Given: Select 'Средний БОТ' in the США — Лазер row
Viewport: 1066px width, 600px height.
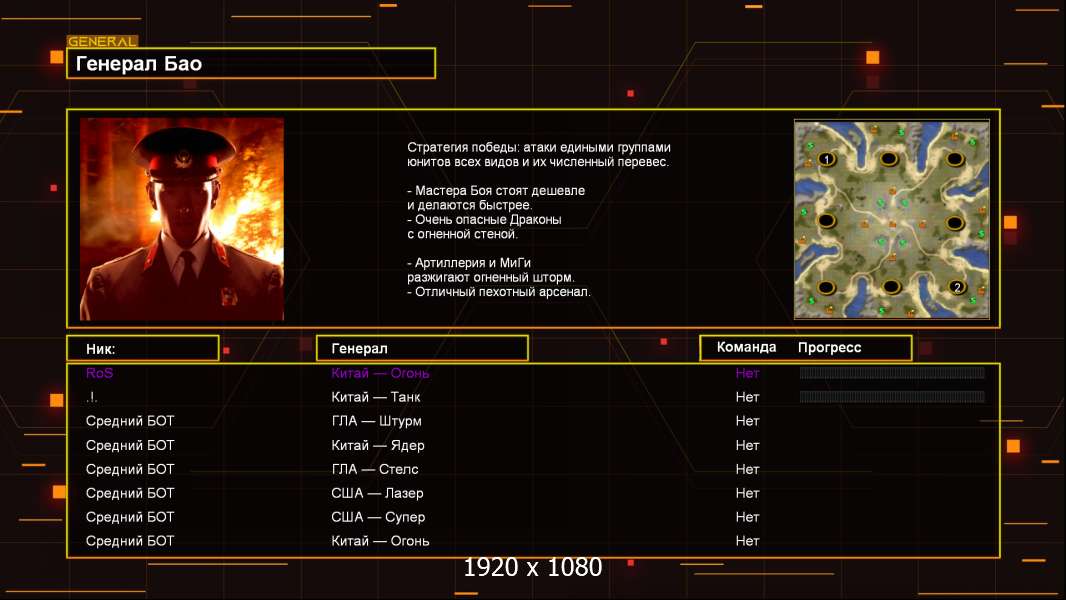Looking at the screenshot, I should pyautogui.click(x=130, y=493).
